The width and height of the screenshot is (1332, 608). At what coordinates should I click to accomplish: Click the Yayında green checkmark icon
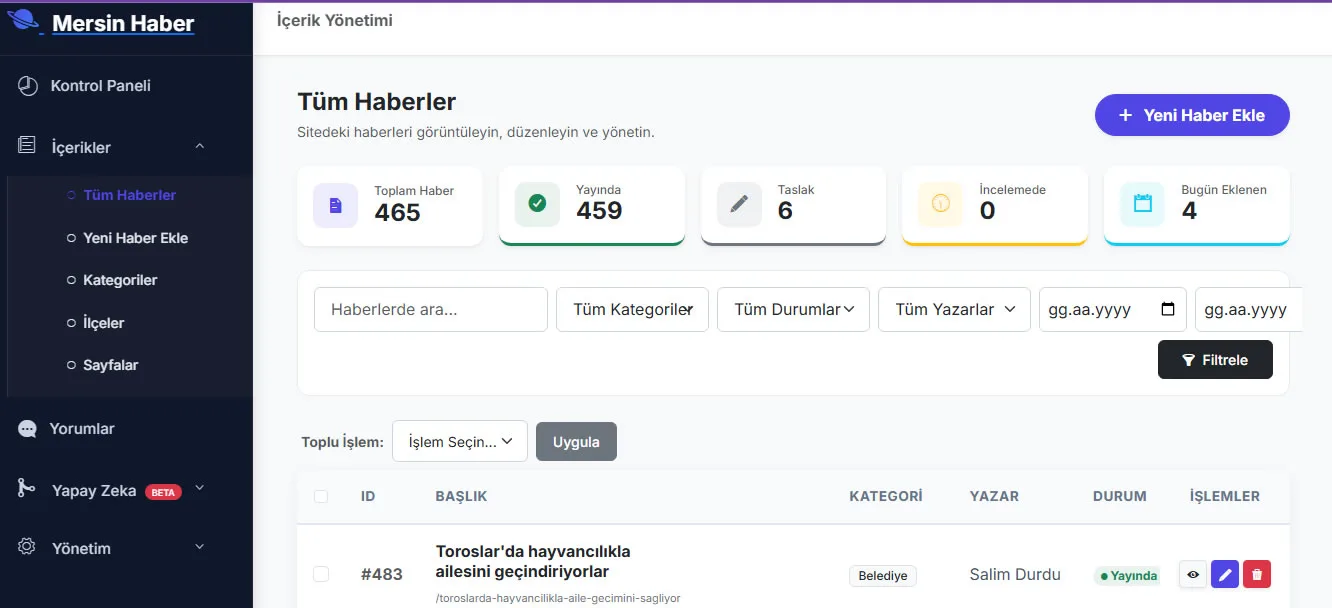tap(537, 204)
